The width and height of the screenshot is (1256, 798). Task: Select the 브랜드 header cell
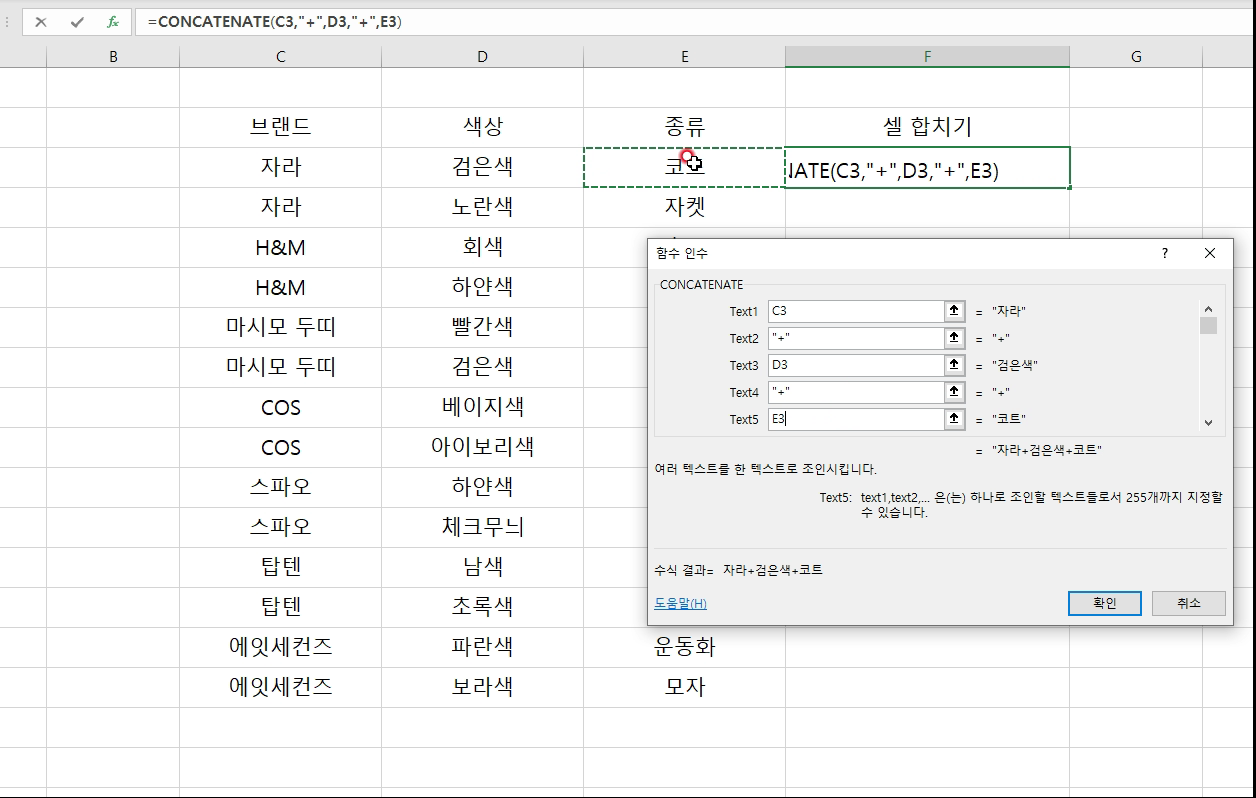coord(280,127)
